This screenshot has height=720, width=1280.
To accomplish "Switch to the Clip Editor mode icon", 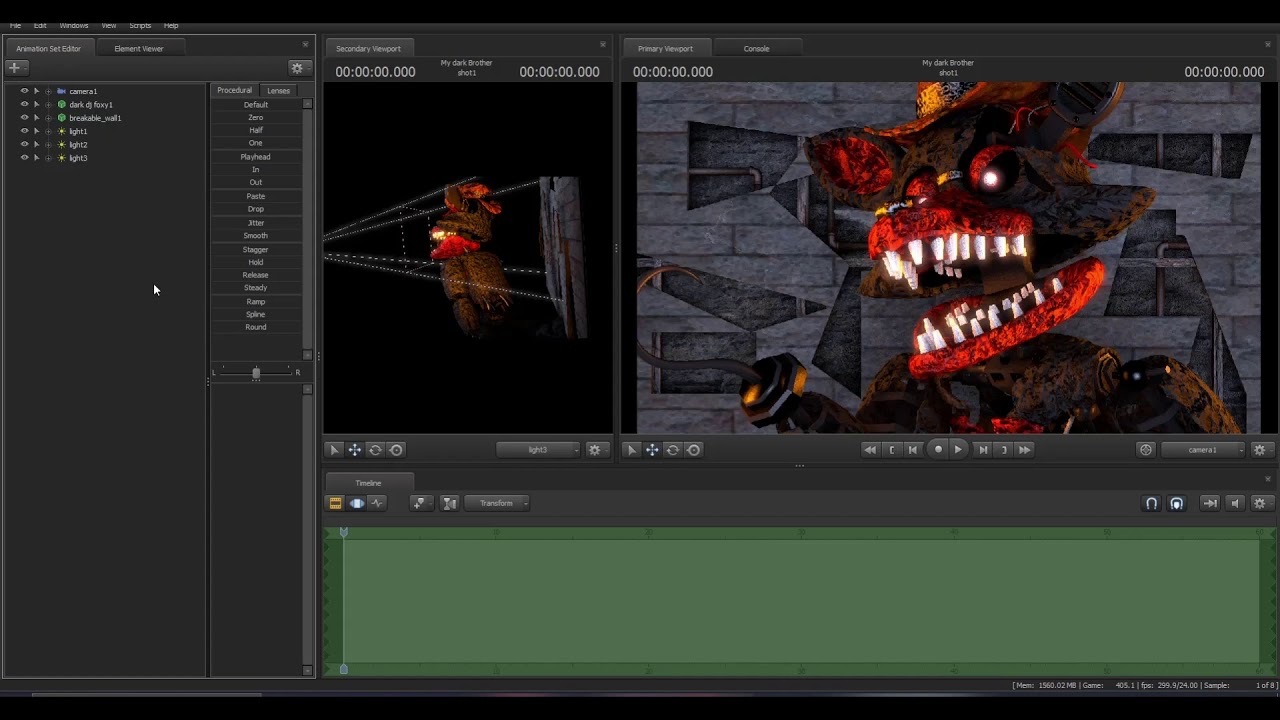I will click(335, 503).
